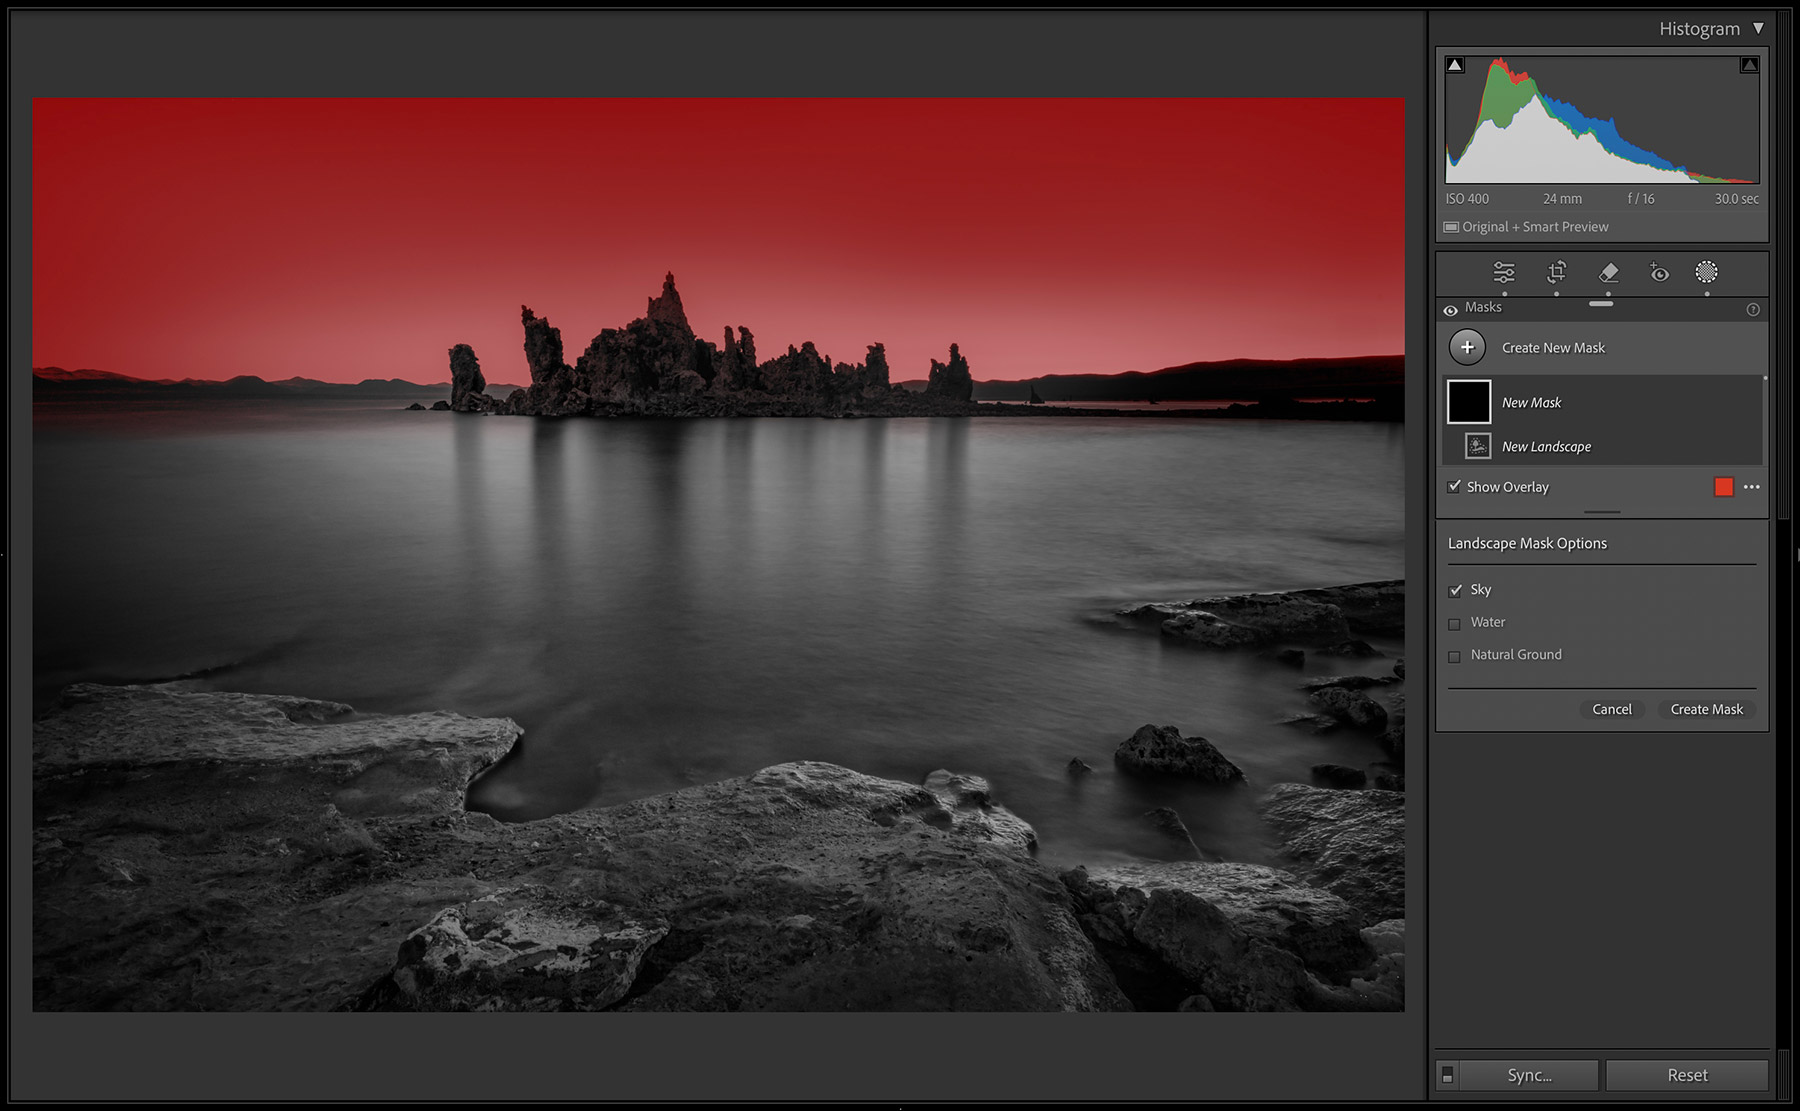Toggle the Masks panel eye icon

(1450, 310)
